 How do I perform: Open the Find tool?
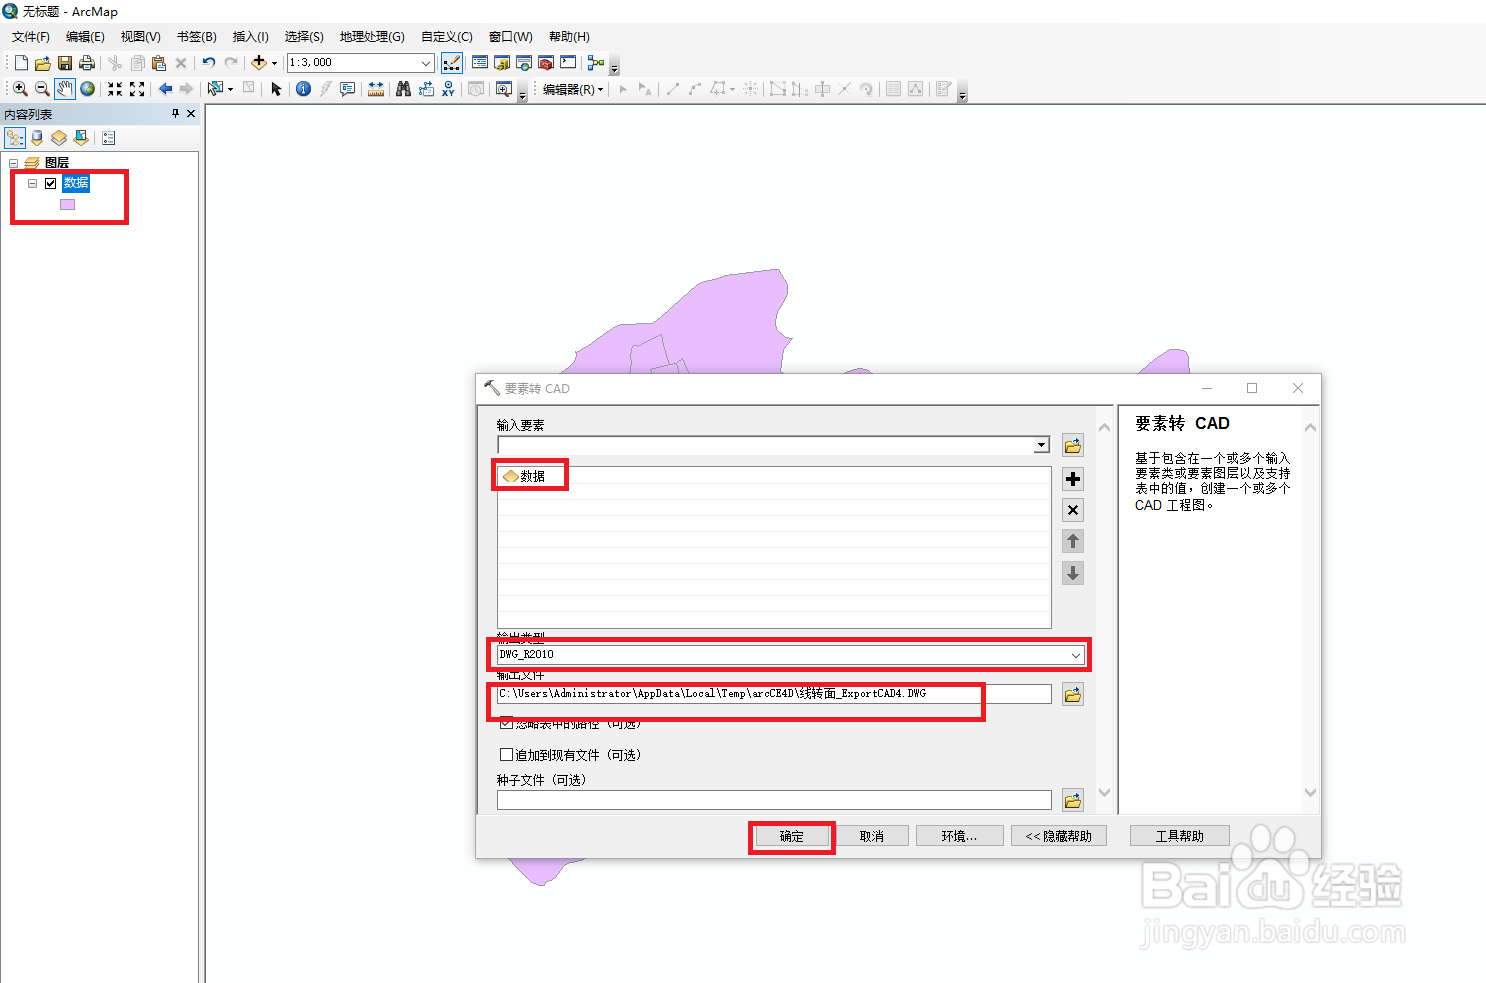pyautogui.click(x=403, y=88)
